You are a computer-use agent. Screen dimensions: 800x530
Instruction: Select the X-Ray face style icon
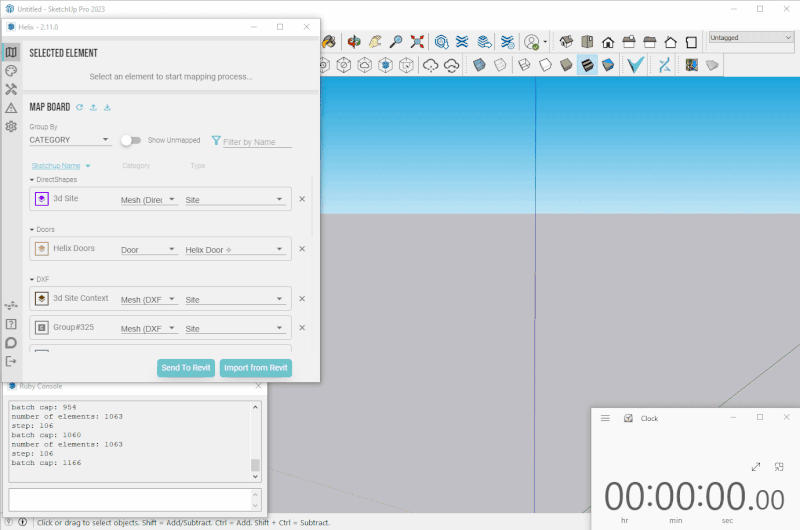[479, 65]
